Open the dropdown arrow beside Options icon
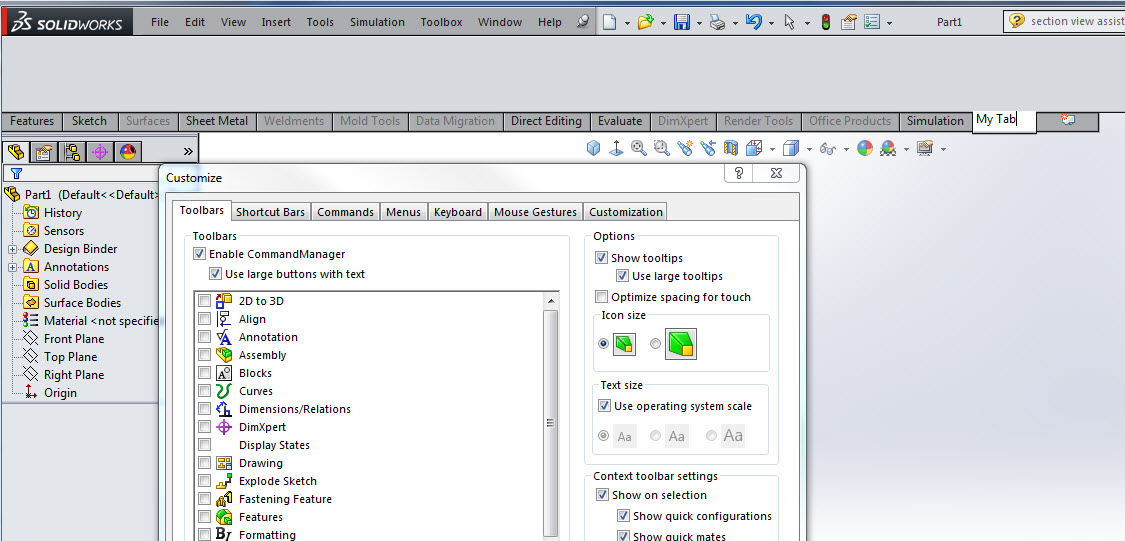 tap(890, 24)
